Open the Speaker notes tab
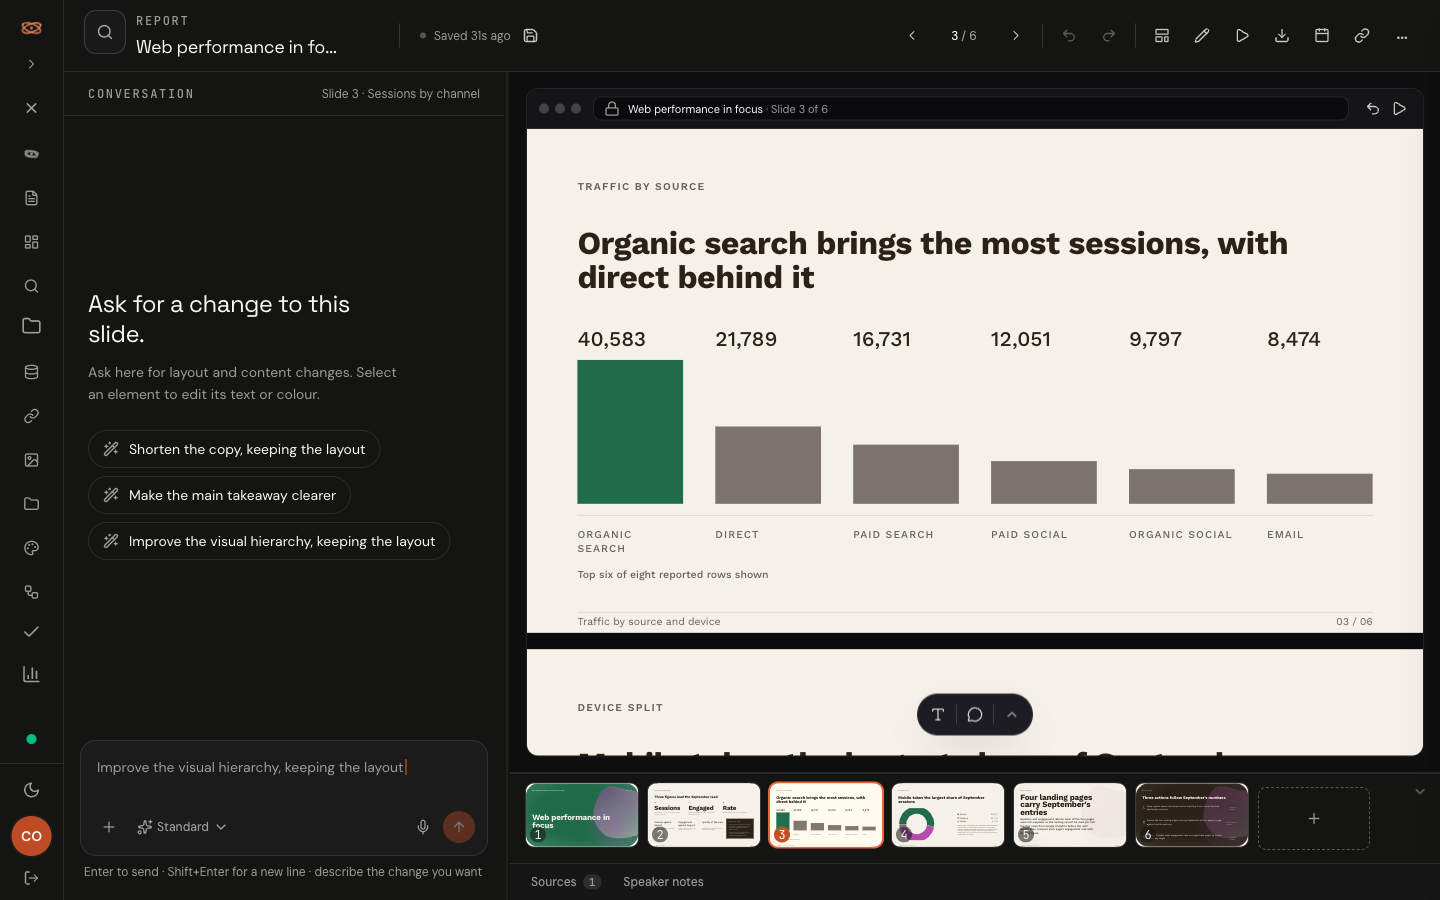This screenshot has width=1440, height=900. [x=663, y=882]
